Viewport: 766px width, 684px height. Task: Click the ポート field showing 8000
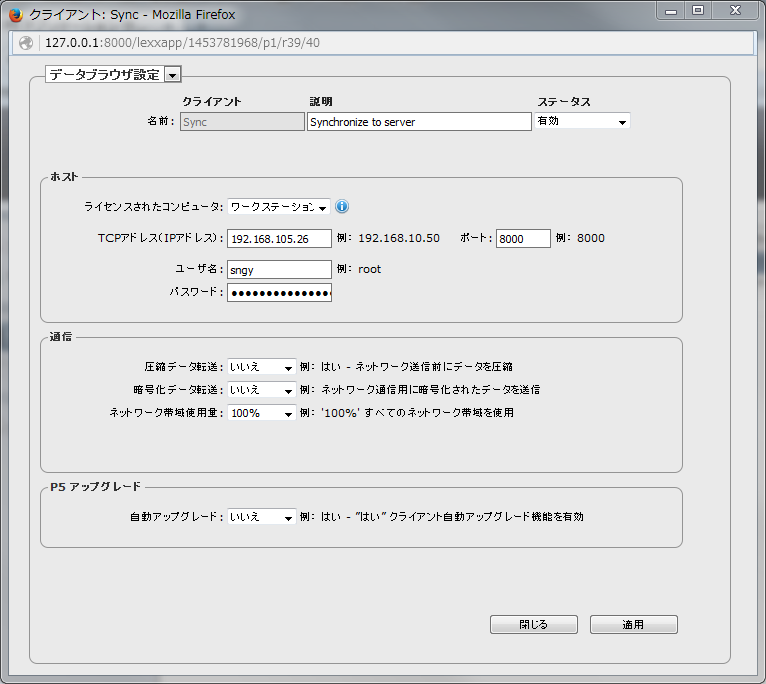click(x=523, y=239)
